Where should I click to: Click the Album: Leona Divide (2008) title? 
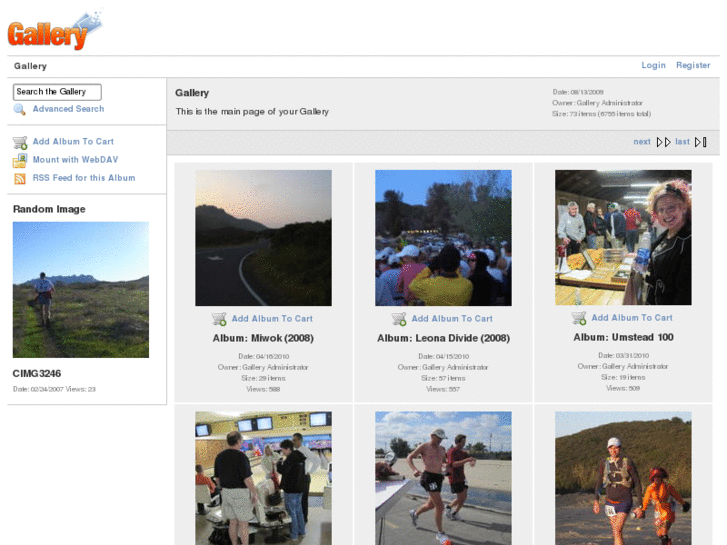tap(443, 338)
